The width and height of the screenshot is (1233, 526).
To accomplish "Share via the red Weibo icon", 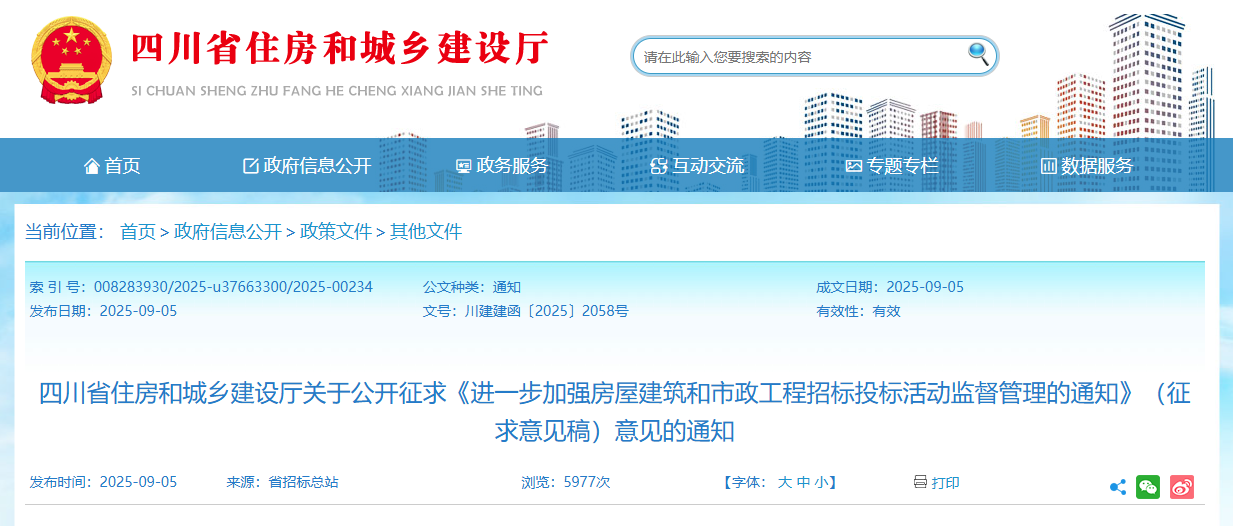I will [x=1182, y=487].
